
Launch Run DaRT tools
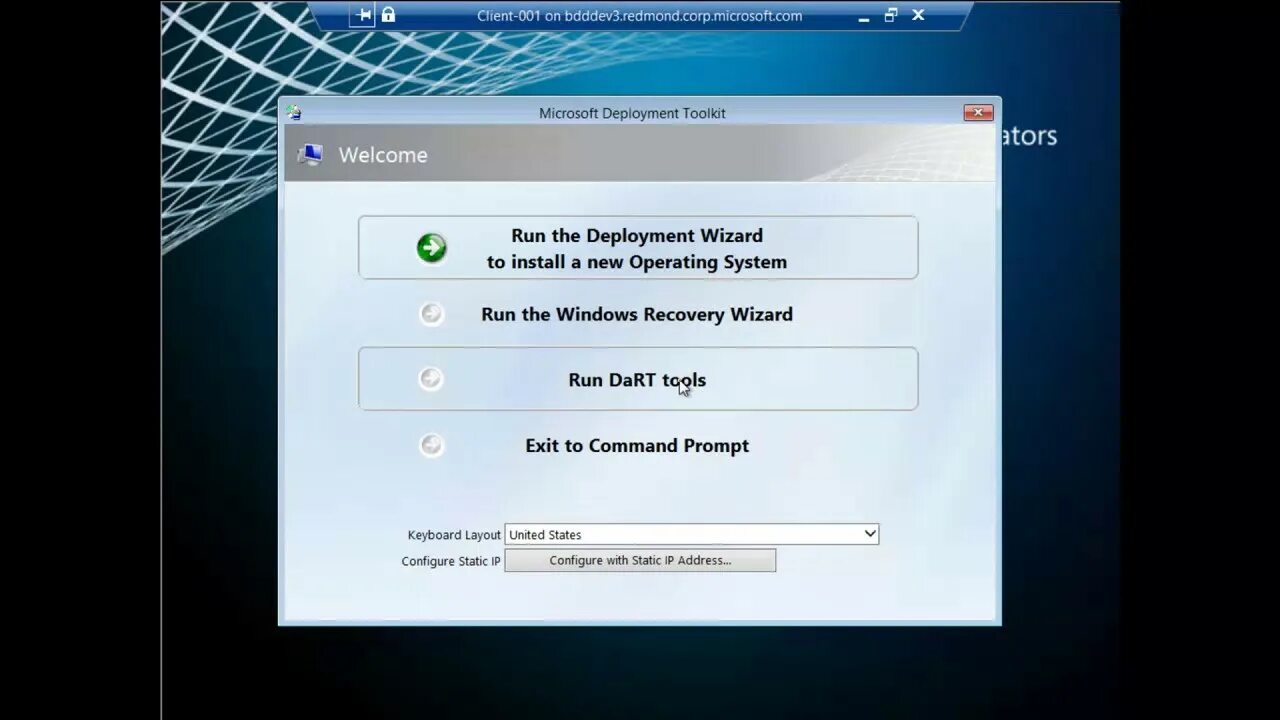click(x=638, y=379)
